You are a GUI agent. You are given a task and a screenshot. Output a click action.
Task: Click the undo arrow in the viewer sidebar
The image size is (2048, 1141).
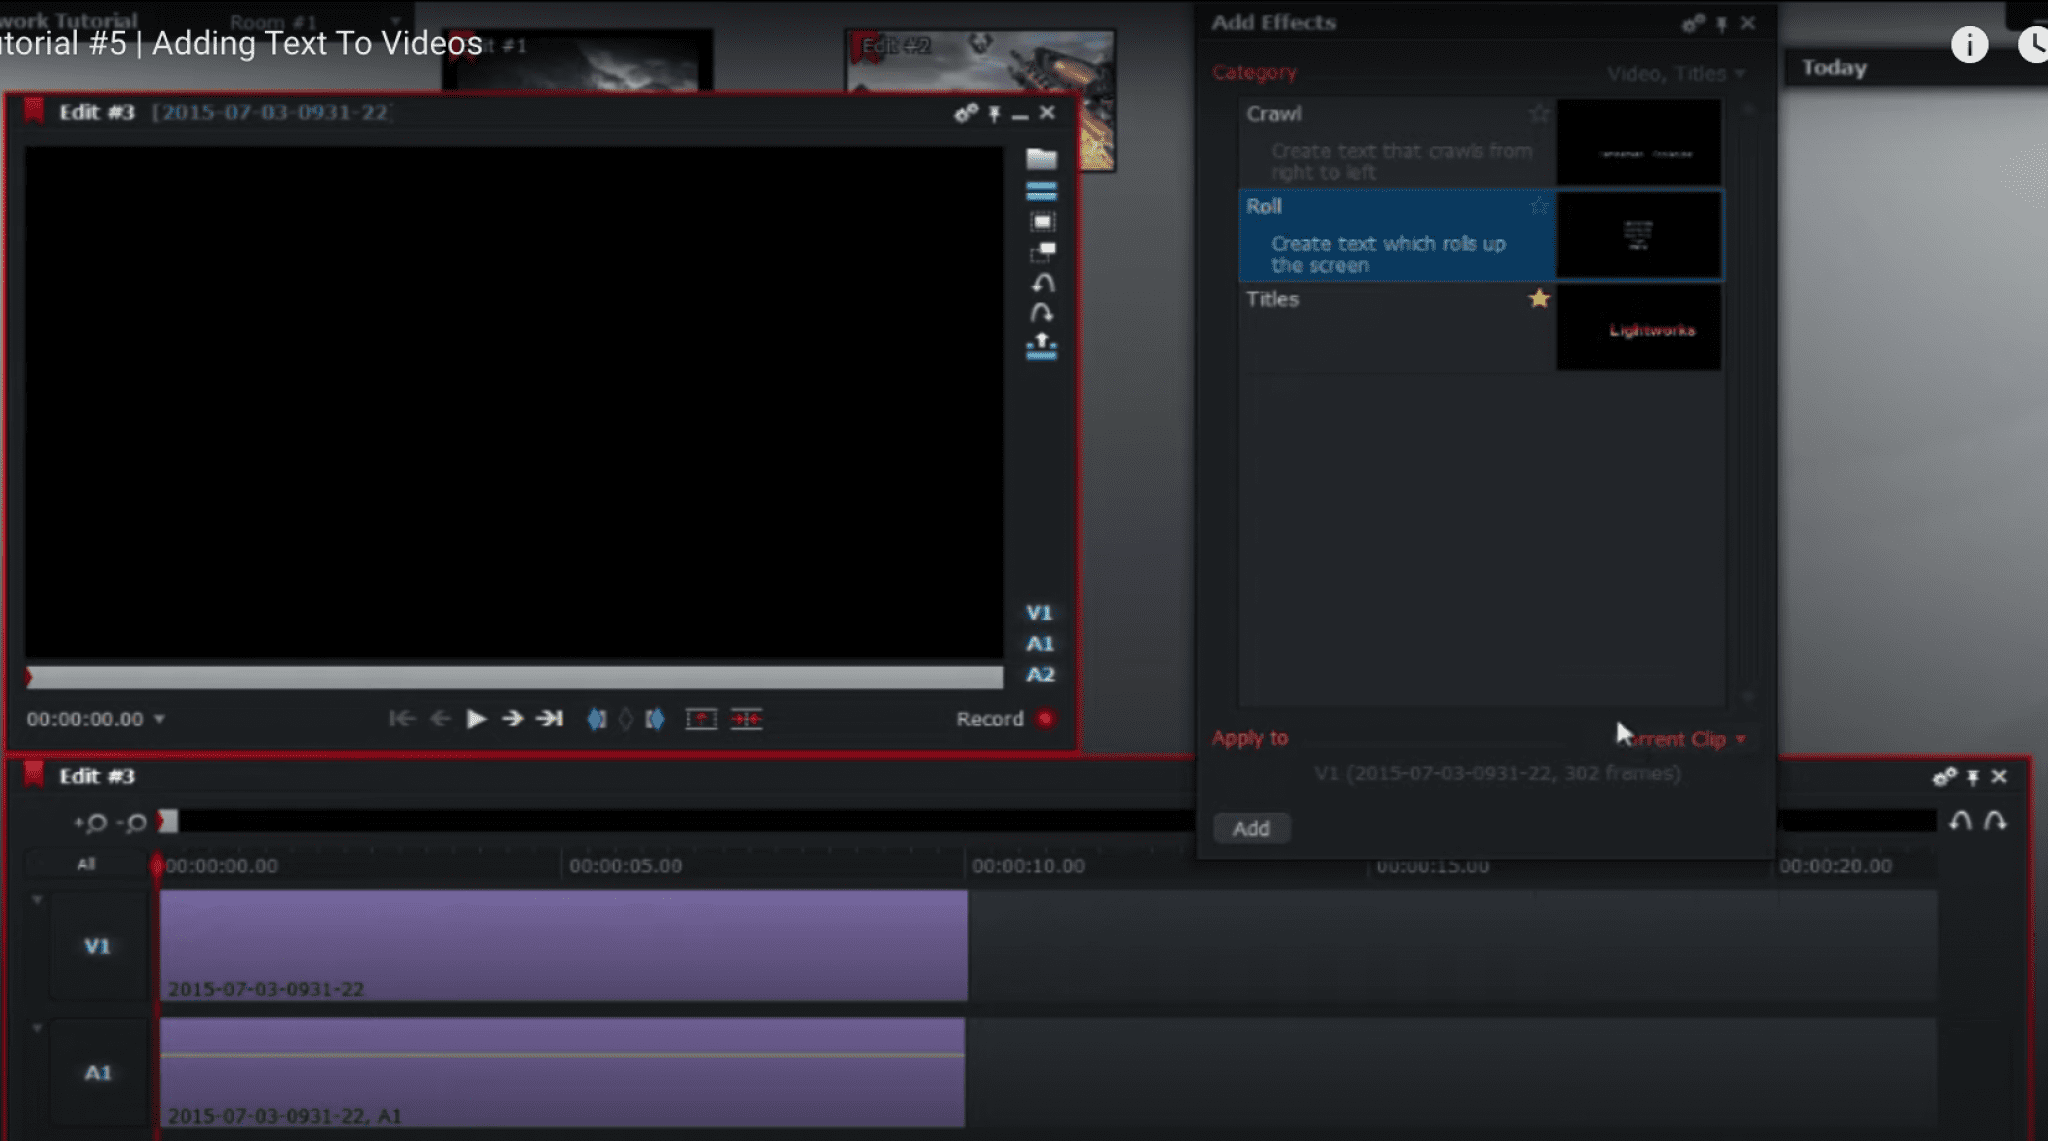tap(1042, 283)
